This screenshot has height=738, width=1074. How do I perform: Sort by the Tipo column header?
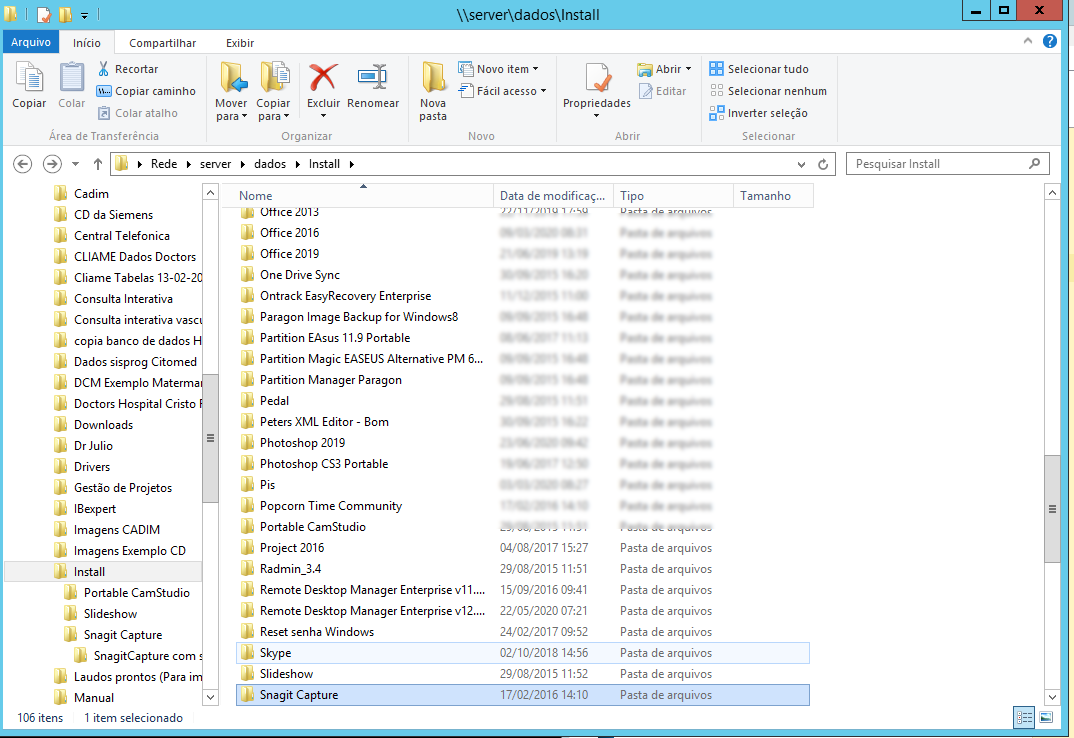click(673, 195)
